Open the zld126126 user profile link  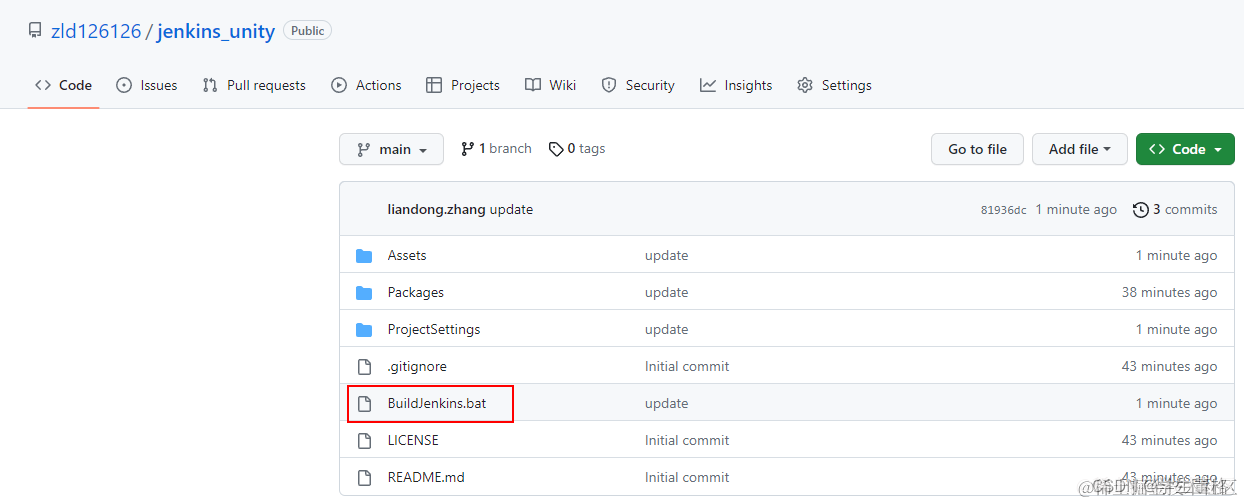coord(96,31)
